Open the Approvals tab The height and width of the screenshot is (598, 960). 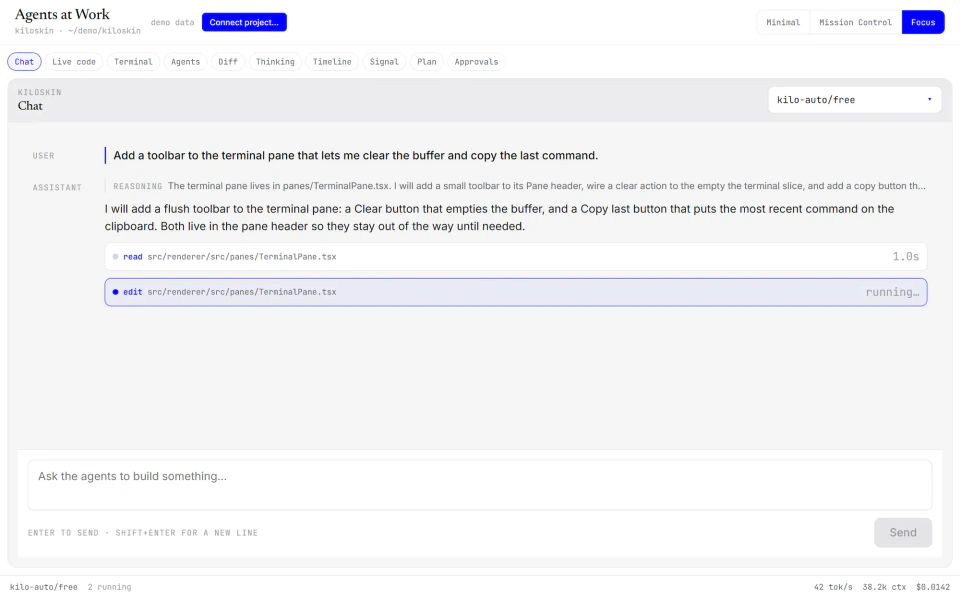pos(476,62)
